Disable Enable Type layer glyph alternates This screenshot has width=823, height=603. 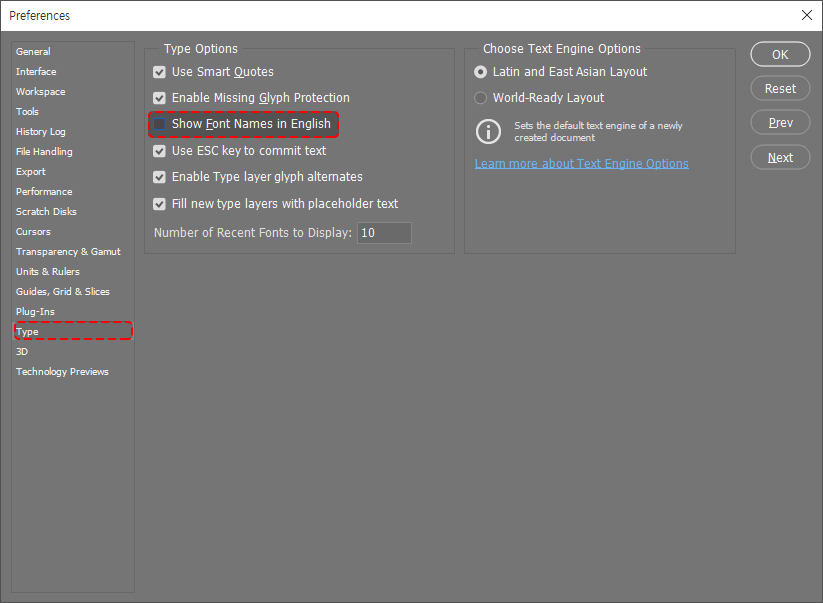159,177
